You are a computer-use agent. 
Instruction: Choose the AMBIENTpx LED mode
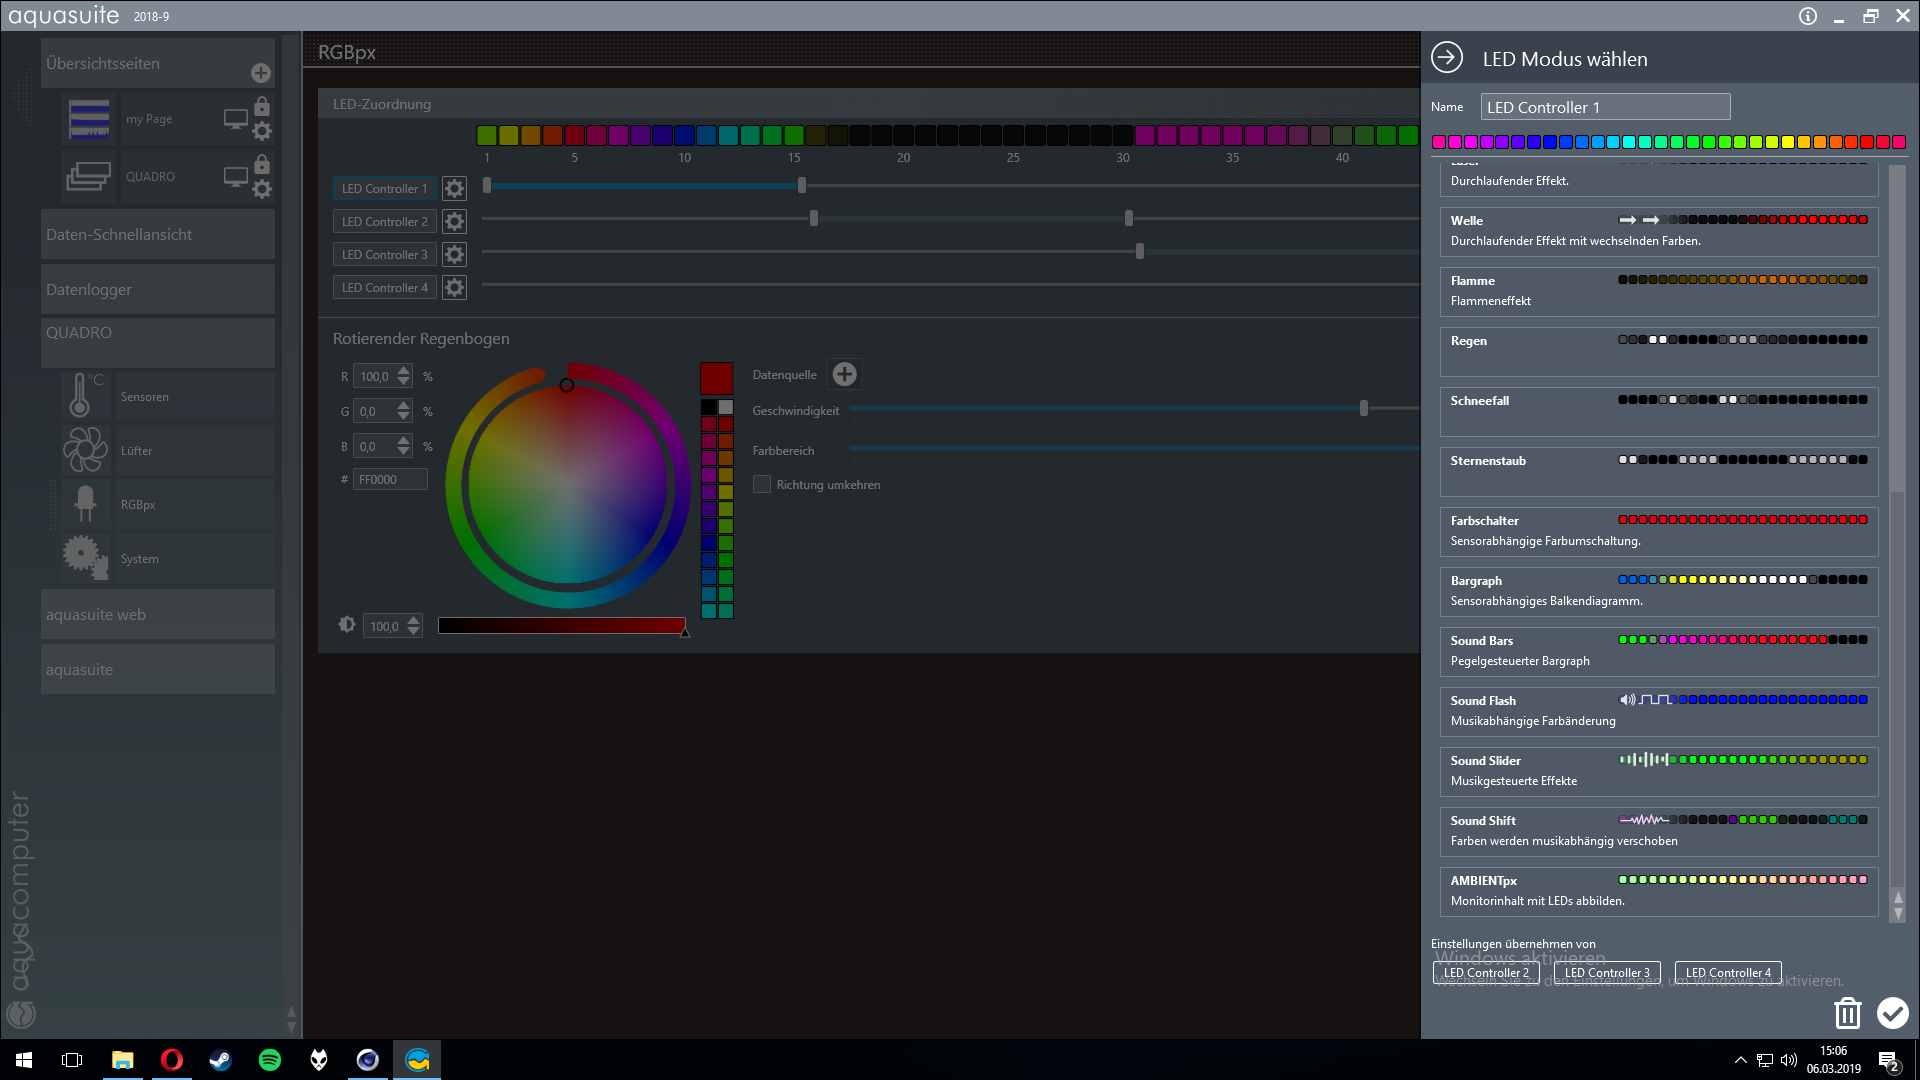(1658, 890)
